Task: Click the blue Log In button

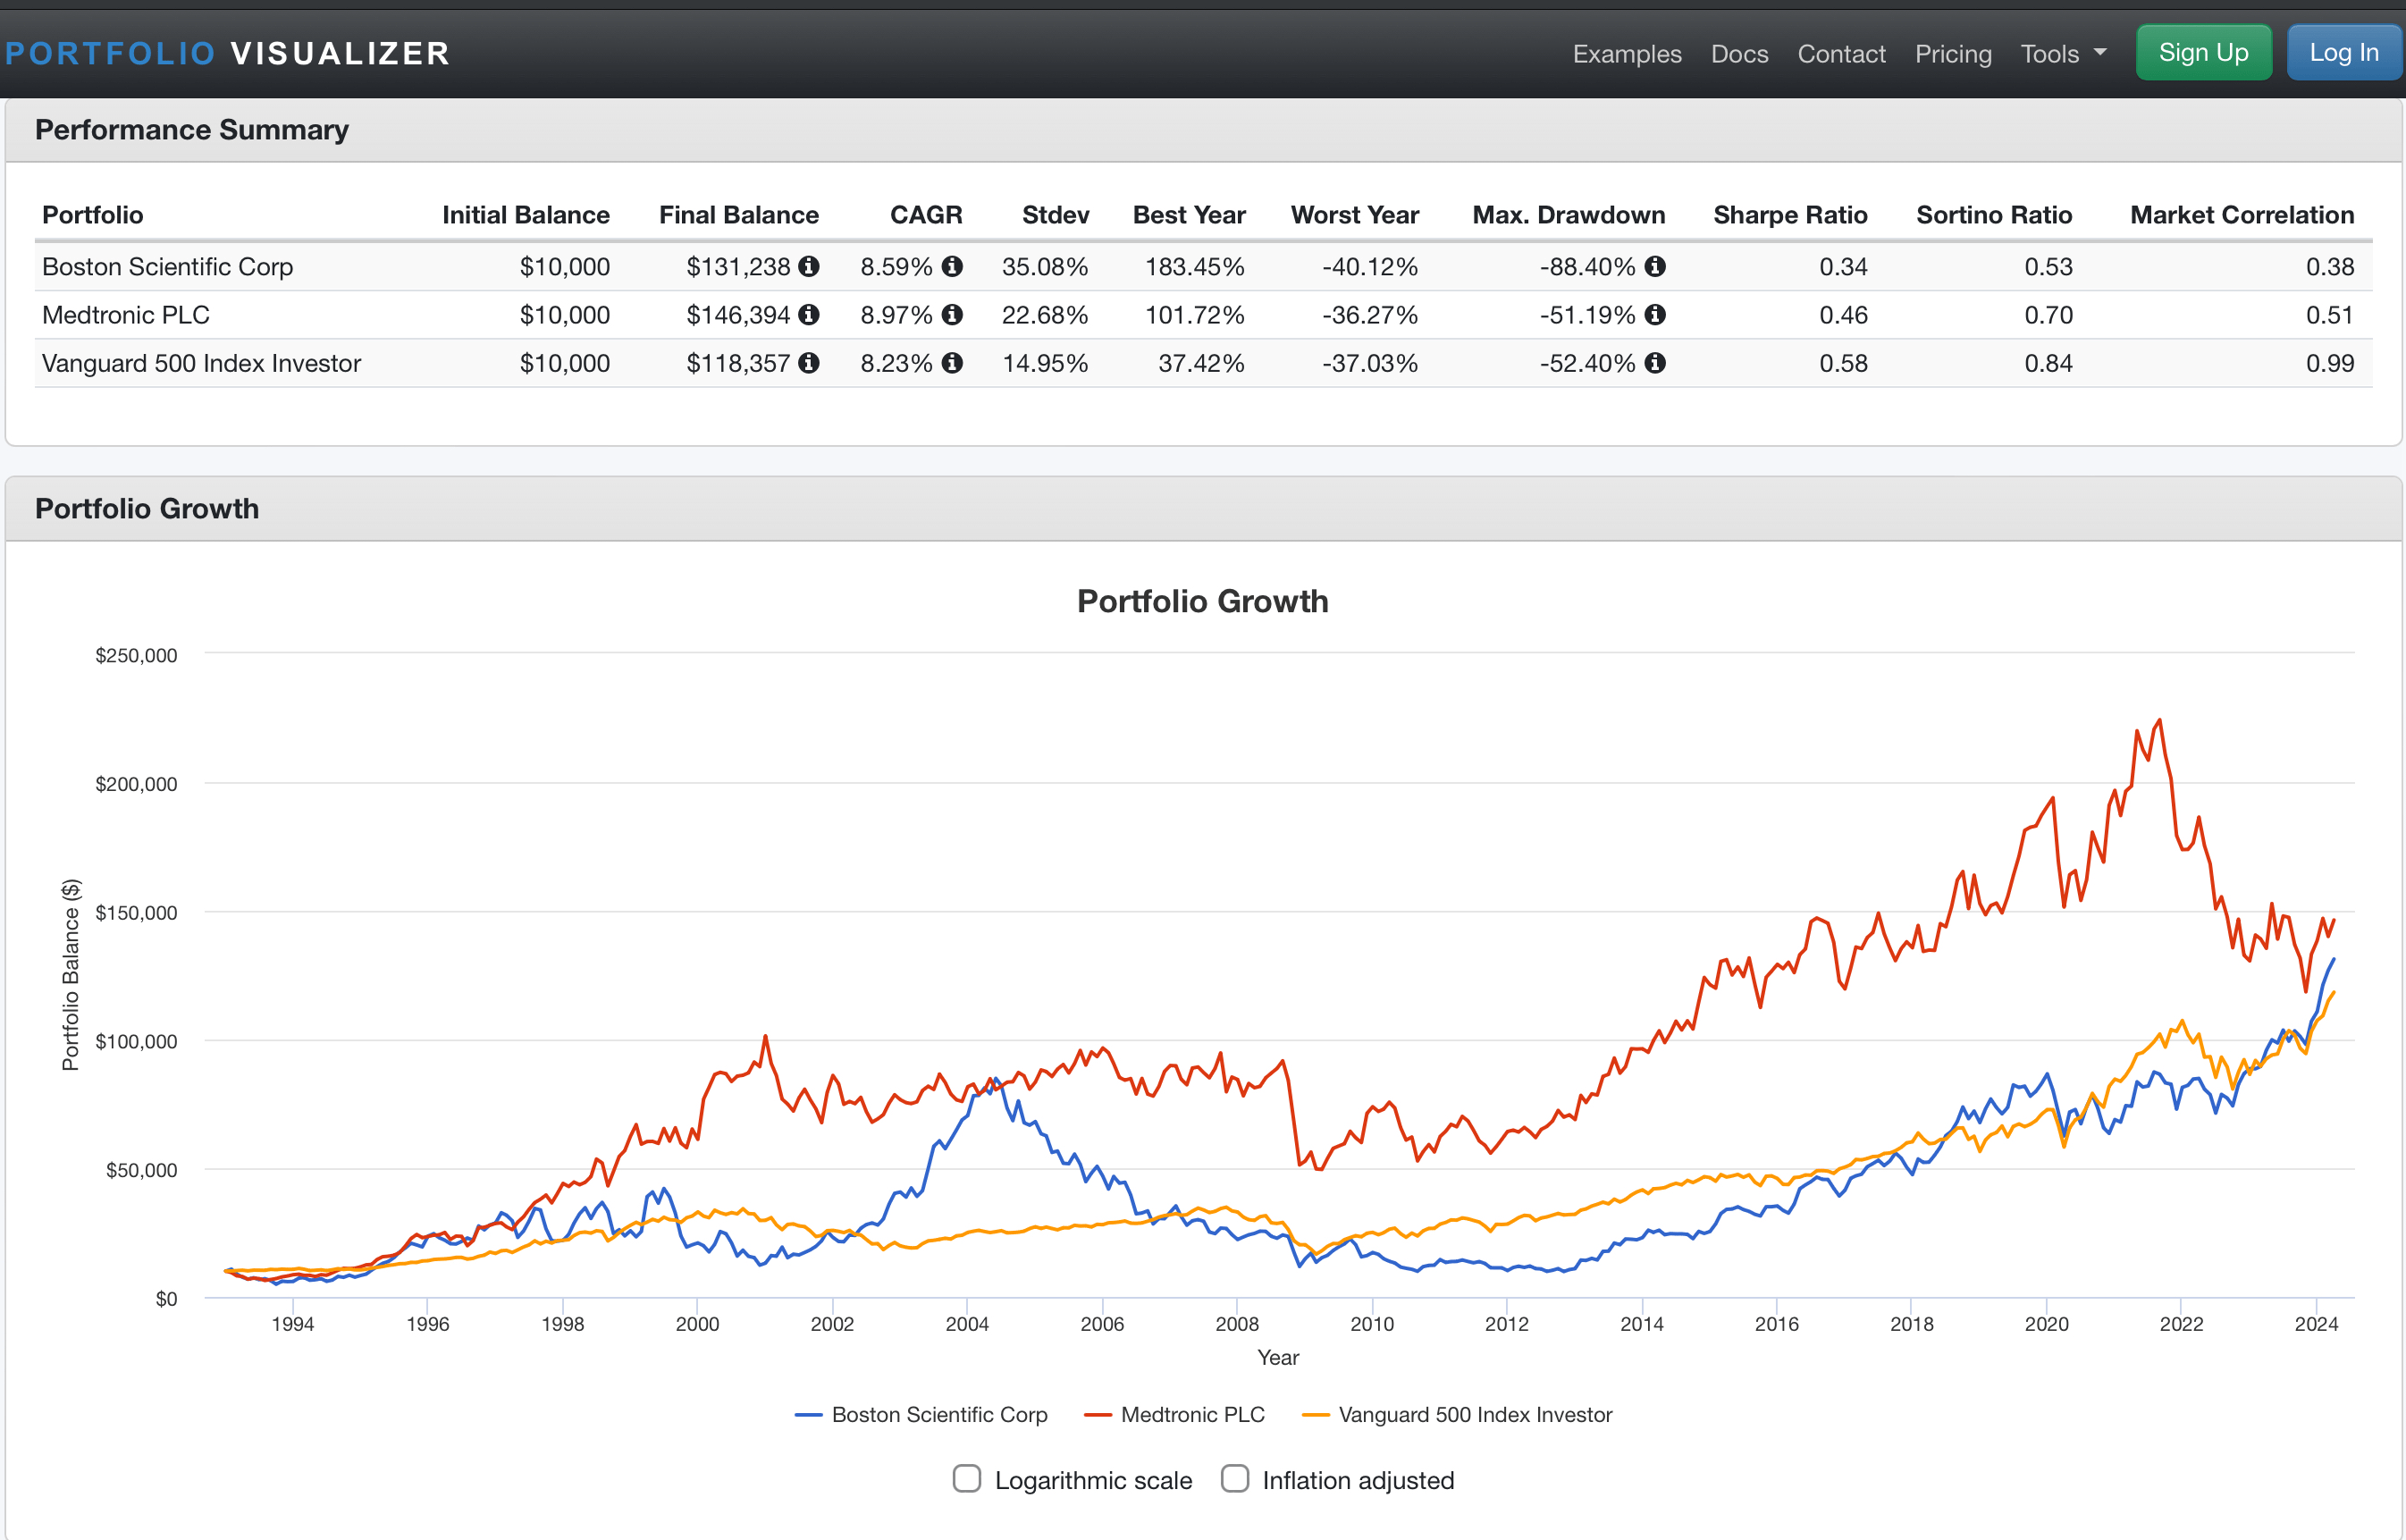Action: click(x=2343, y=53)
